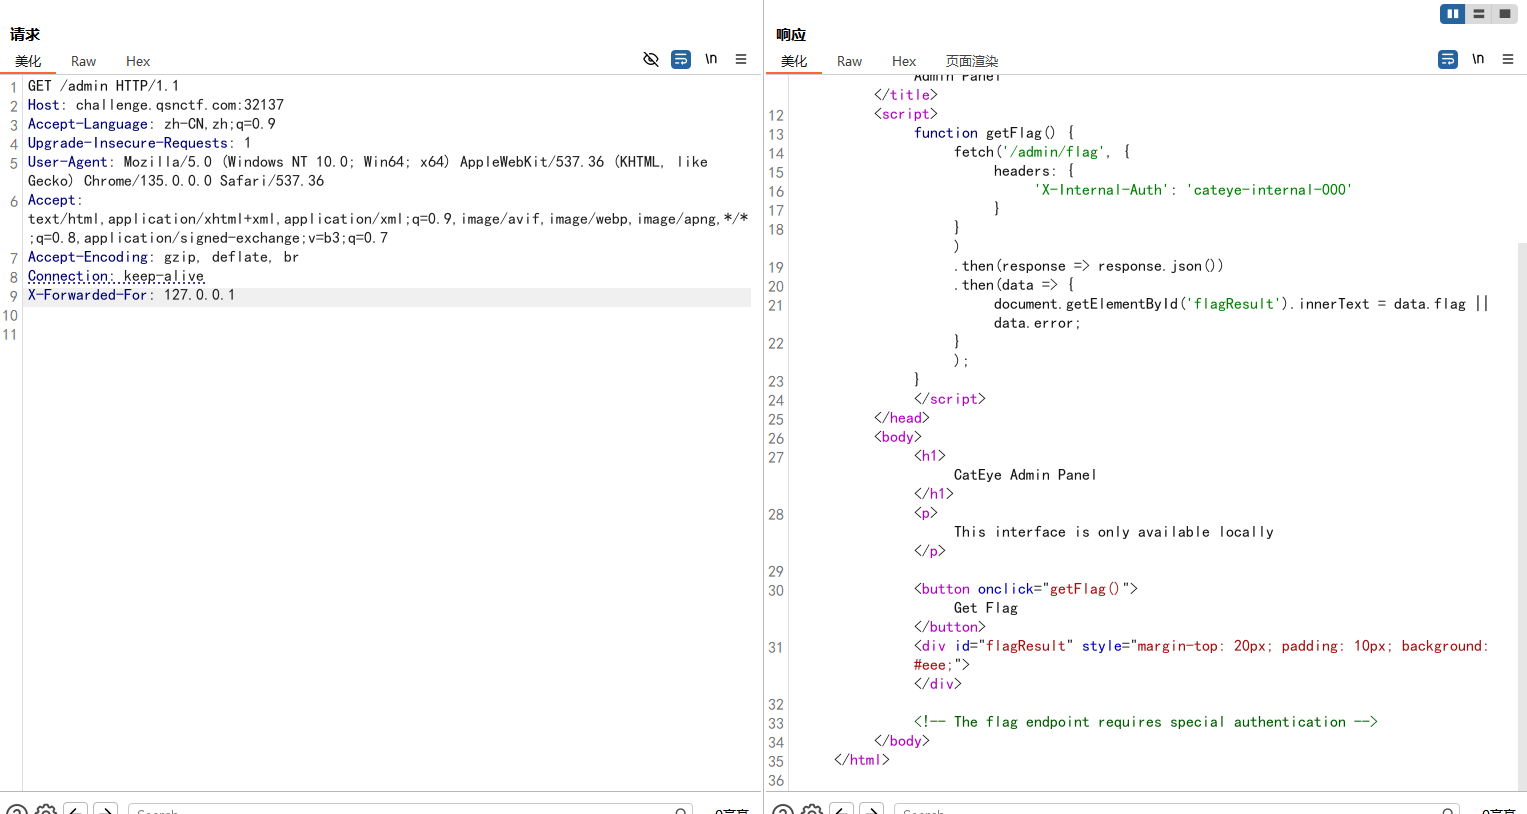Click 'This interface is only available locally'

tap(1114, 532)
